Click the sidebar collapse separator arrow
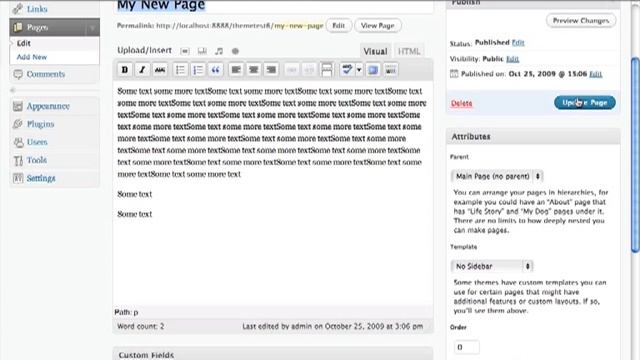The width and height of the screenshot is (640, 360). point(12,90)
